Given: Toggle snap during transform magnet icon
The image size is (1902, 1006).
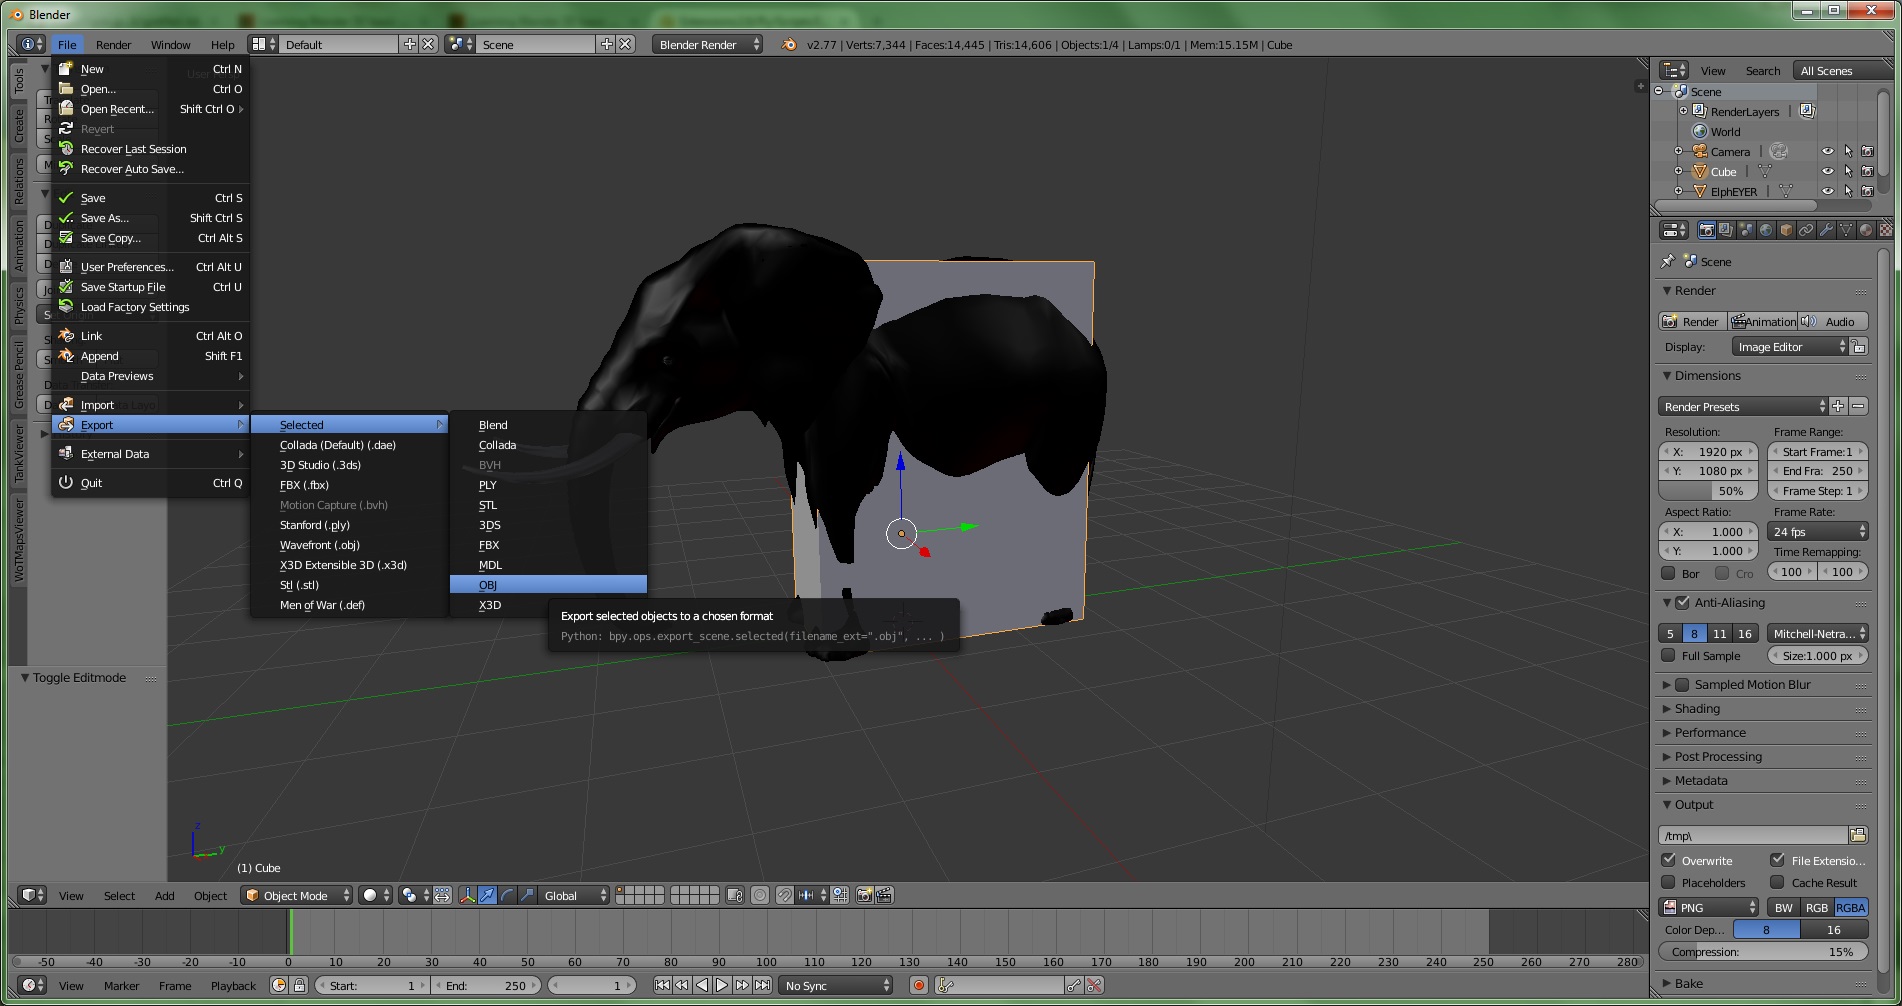Looking at the screenshot, I should [785, 895].
